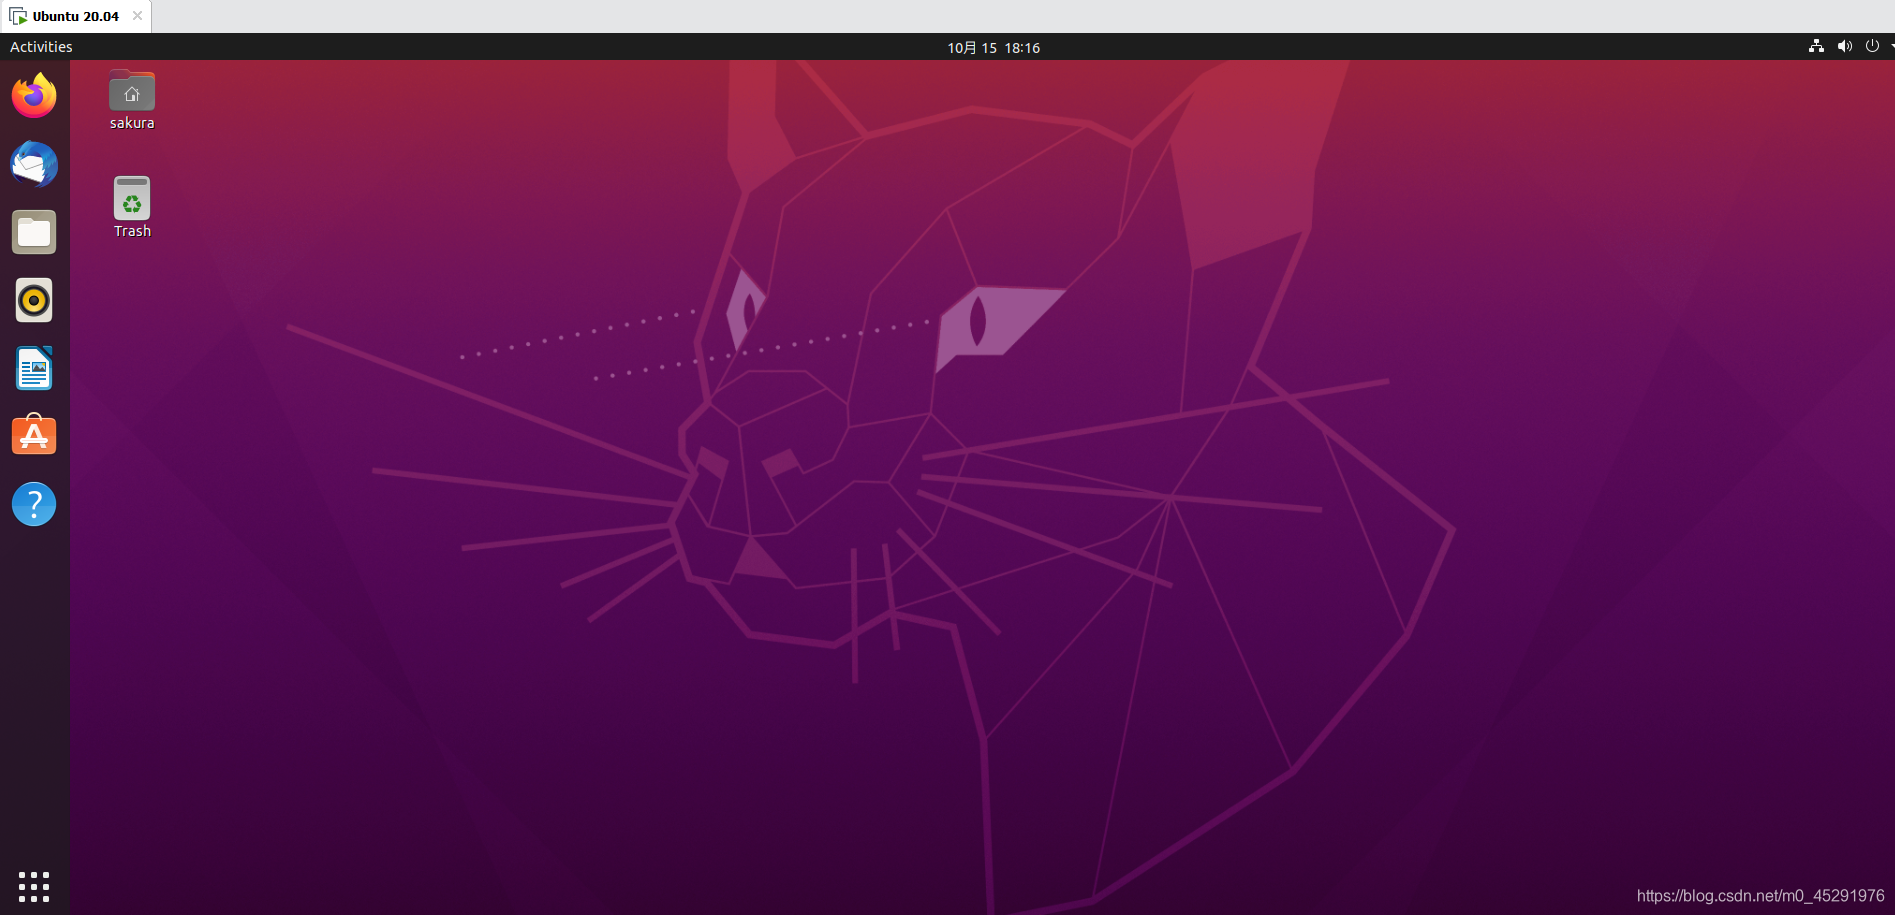Select the Ubuntu 20.04 VM tab

click(76, 16)
